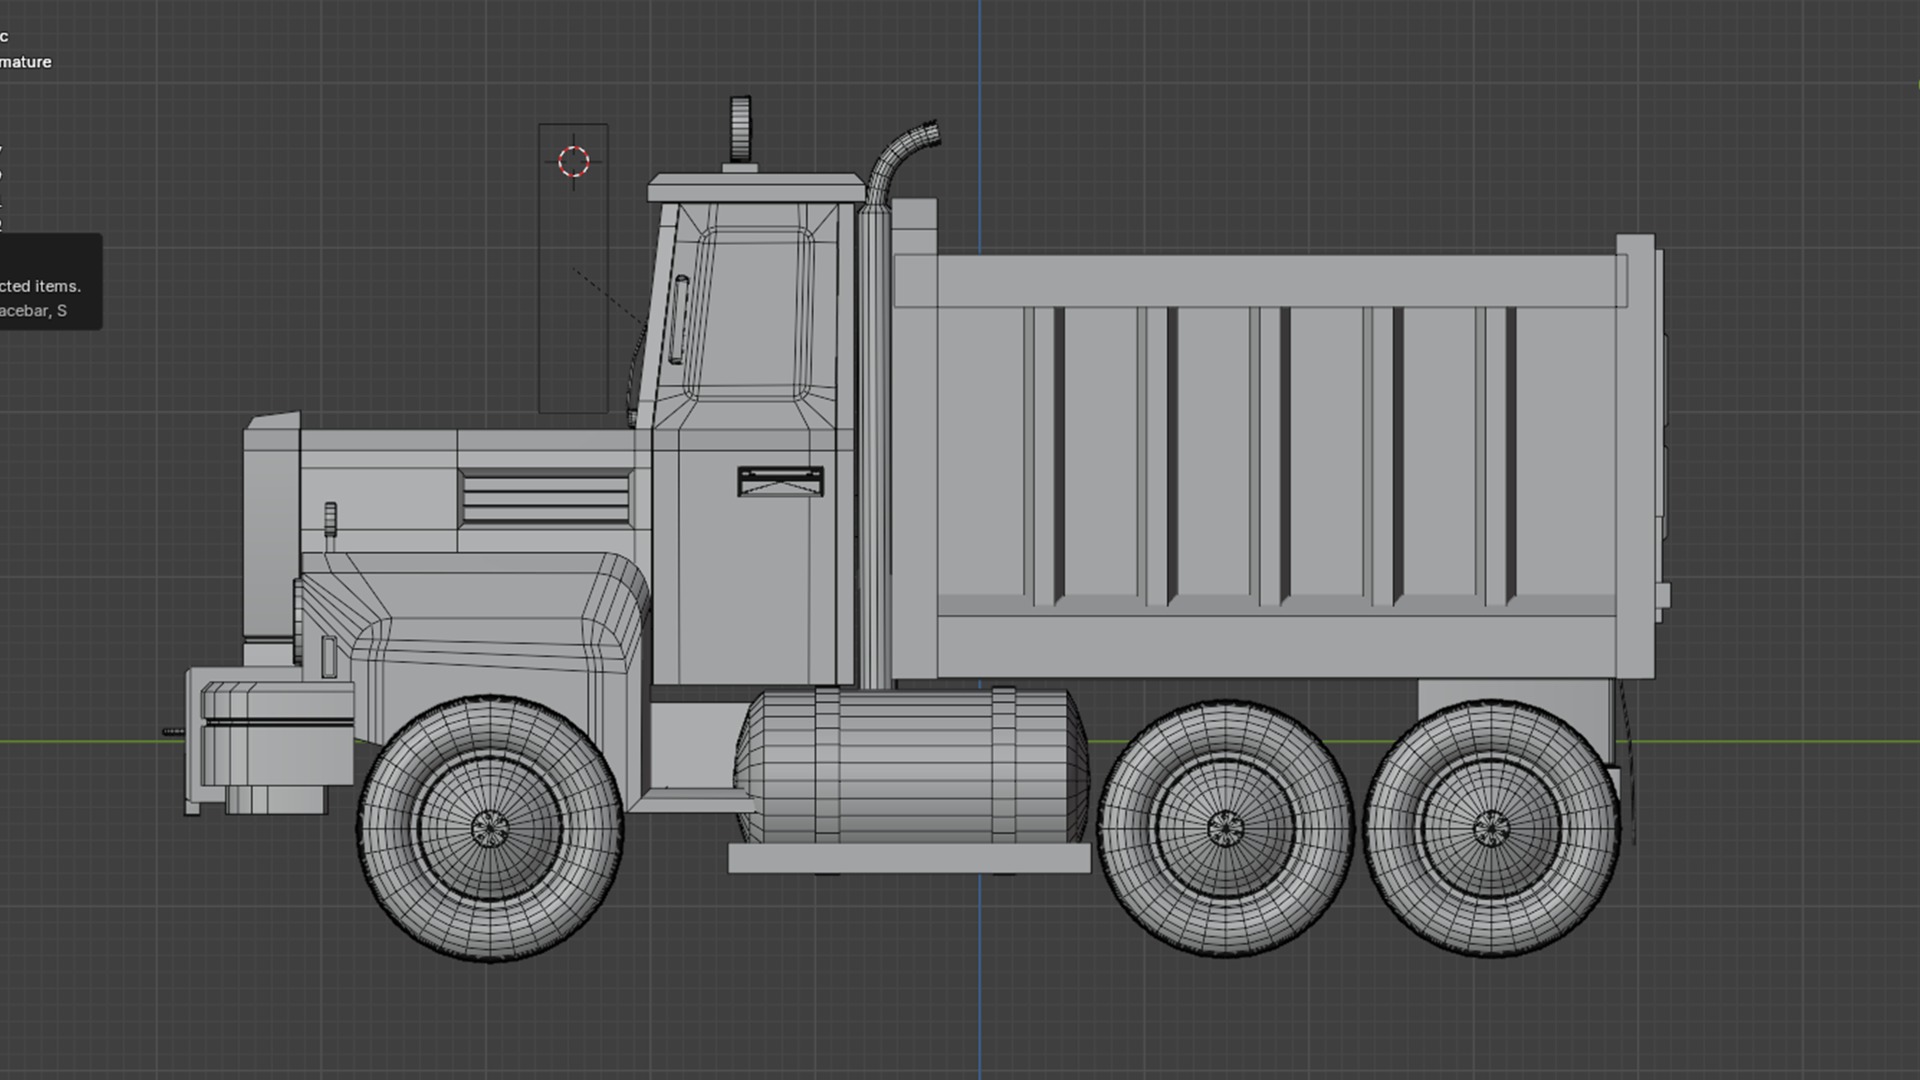The height and width of the screenshot is (1080, 1920).
Task: Click the front wheel hub center
Action: [489, 828]
